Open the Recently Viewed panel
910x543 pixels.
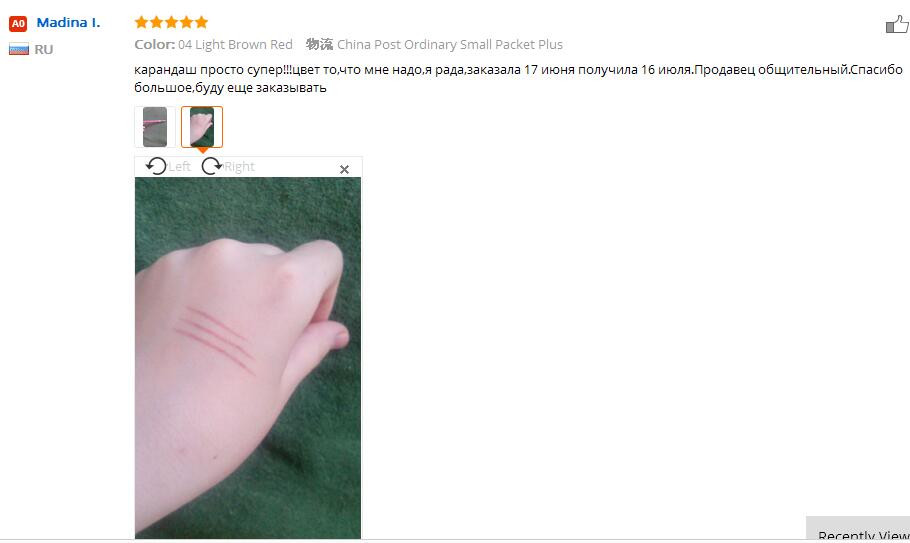858,528
